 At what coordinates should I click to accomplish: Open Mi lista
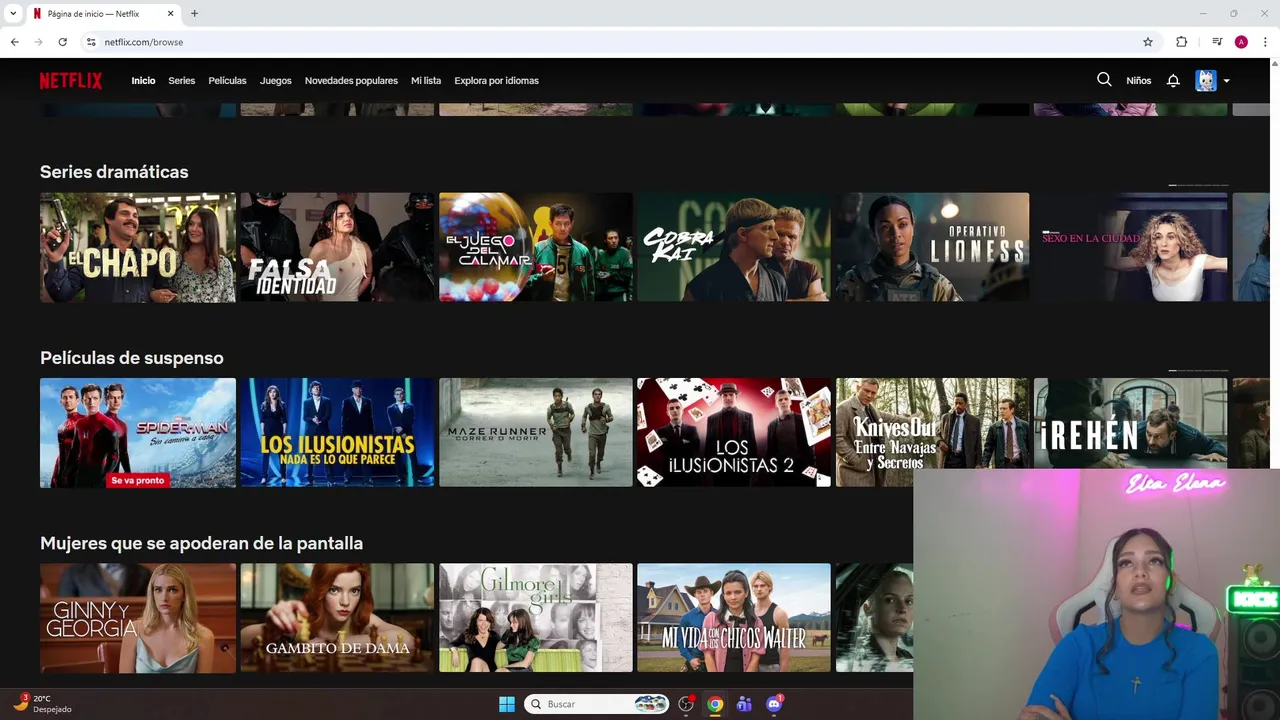tap(426, 81)
